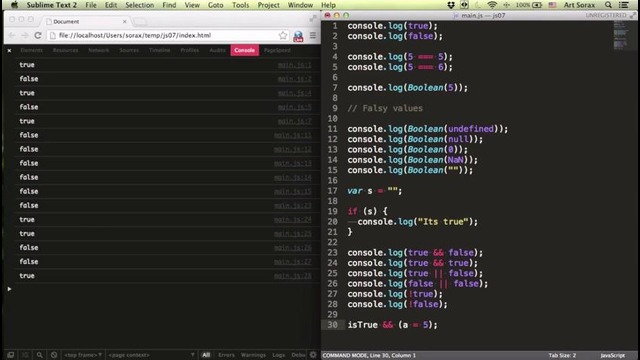Select the Logs console filter
This screenshot has width=640, height=360.
tap(279, 355)
